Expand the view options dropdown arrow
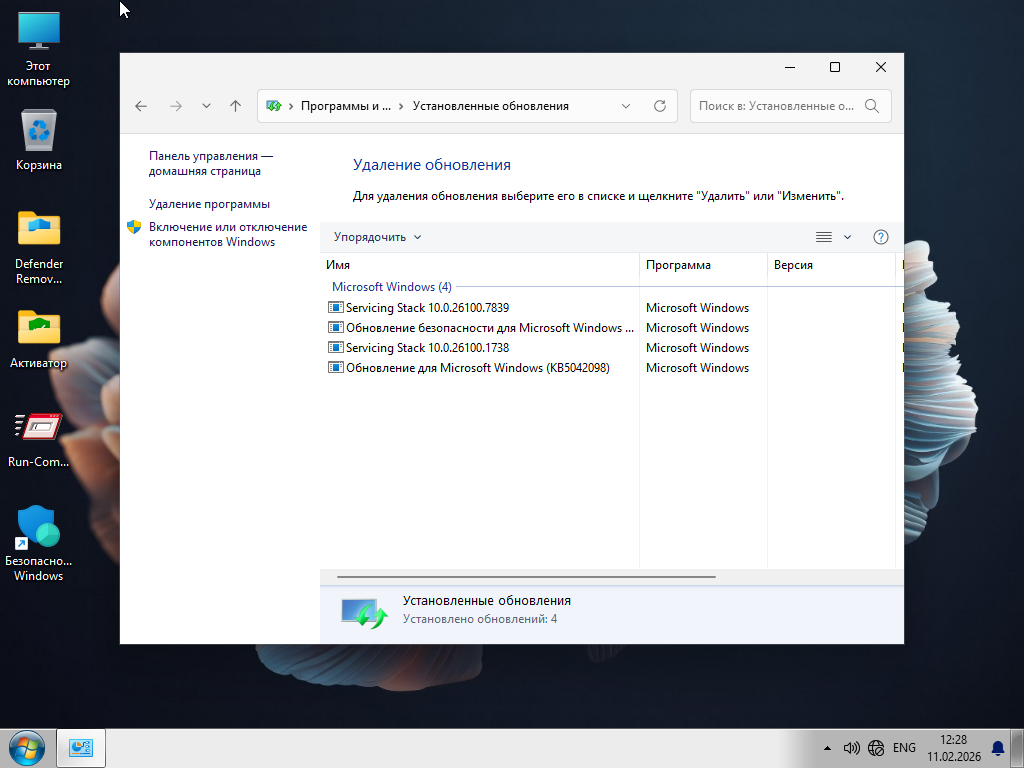Viewport: 1024px width, 768px height. click(848, 237)
